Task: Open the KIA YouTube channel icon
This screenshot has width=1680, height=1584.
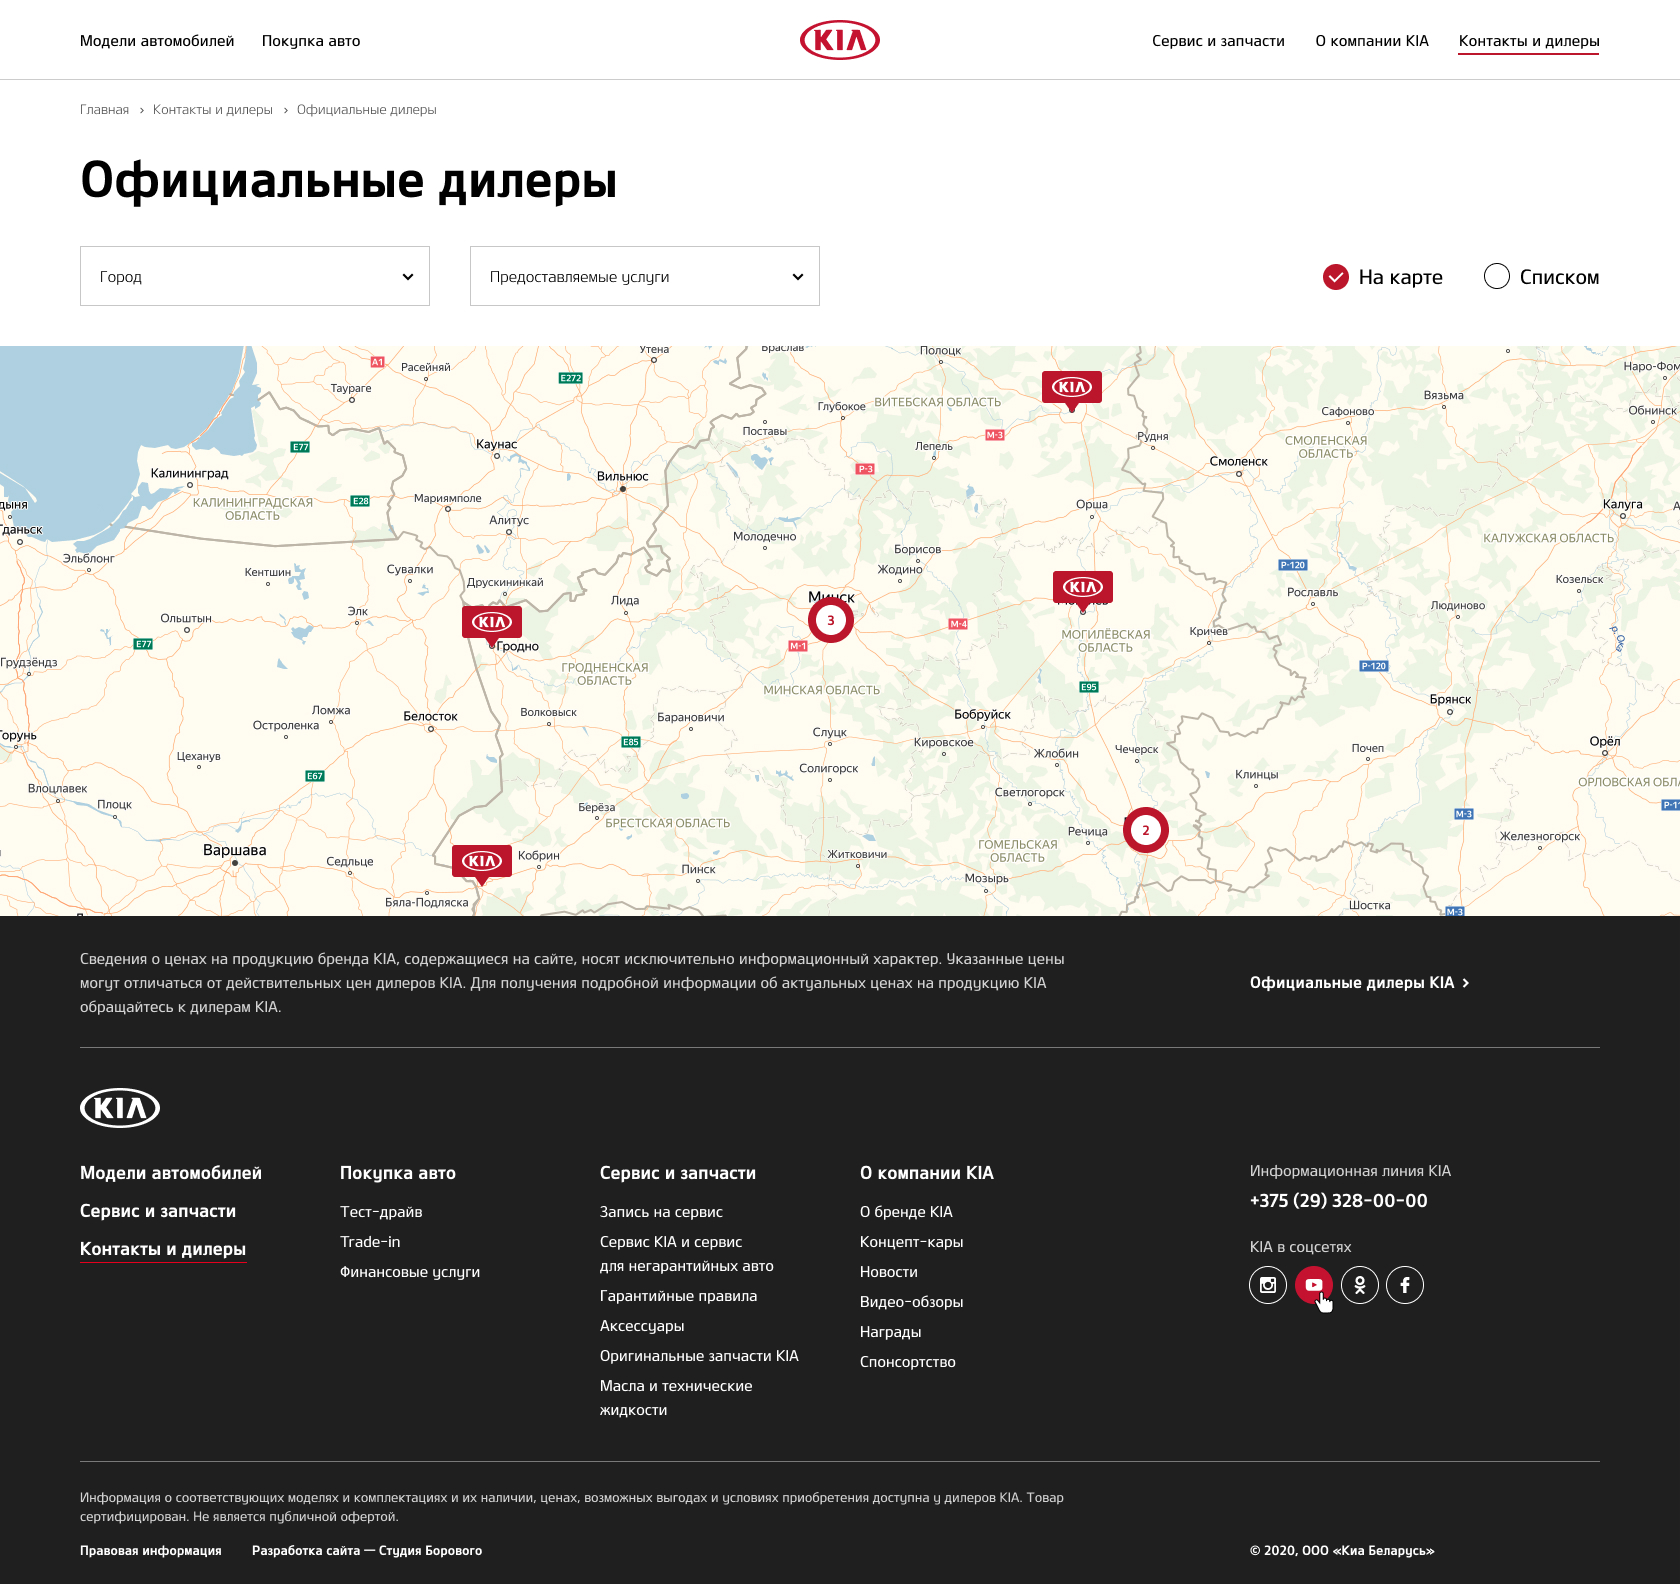Action: pyautogui.click(x=1314, y=1285)
